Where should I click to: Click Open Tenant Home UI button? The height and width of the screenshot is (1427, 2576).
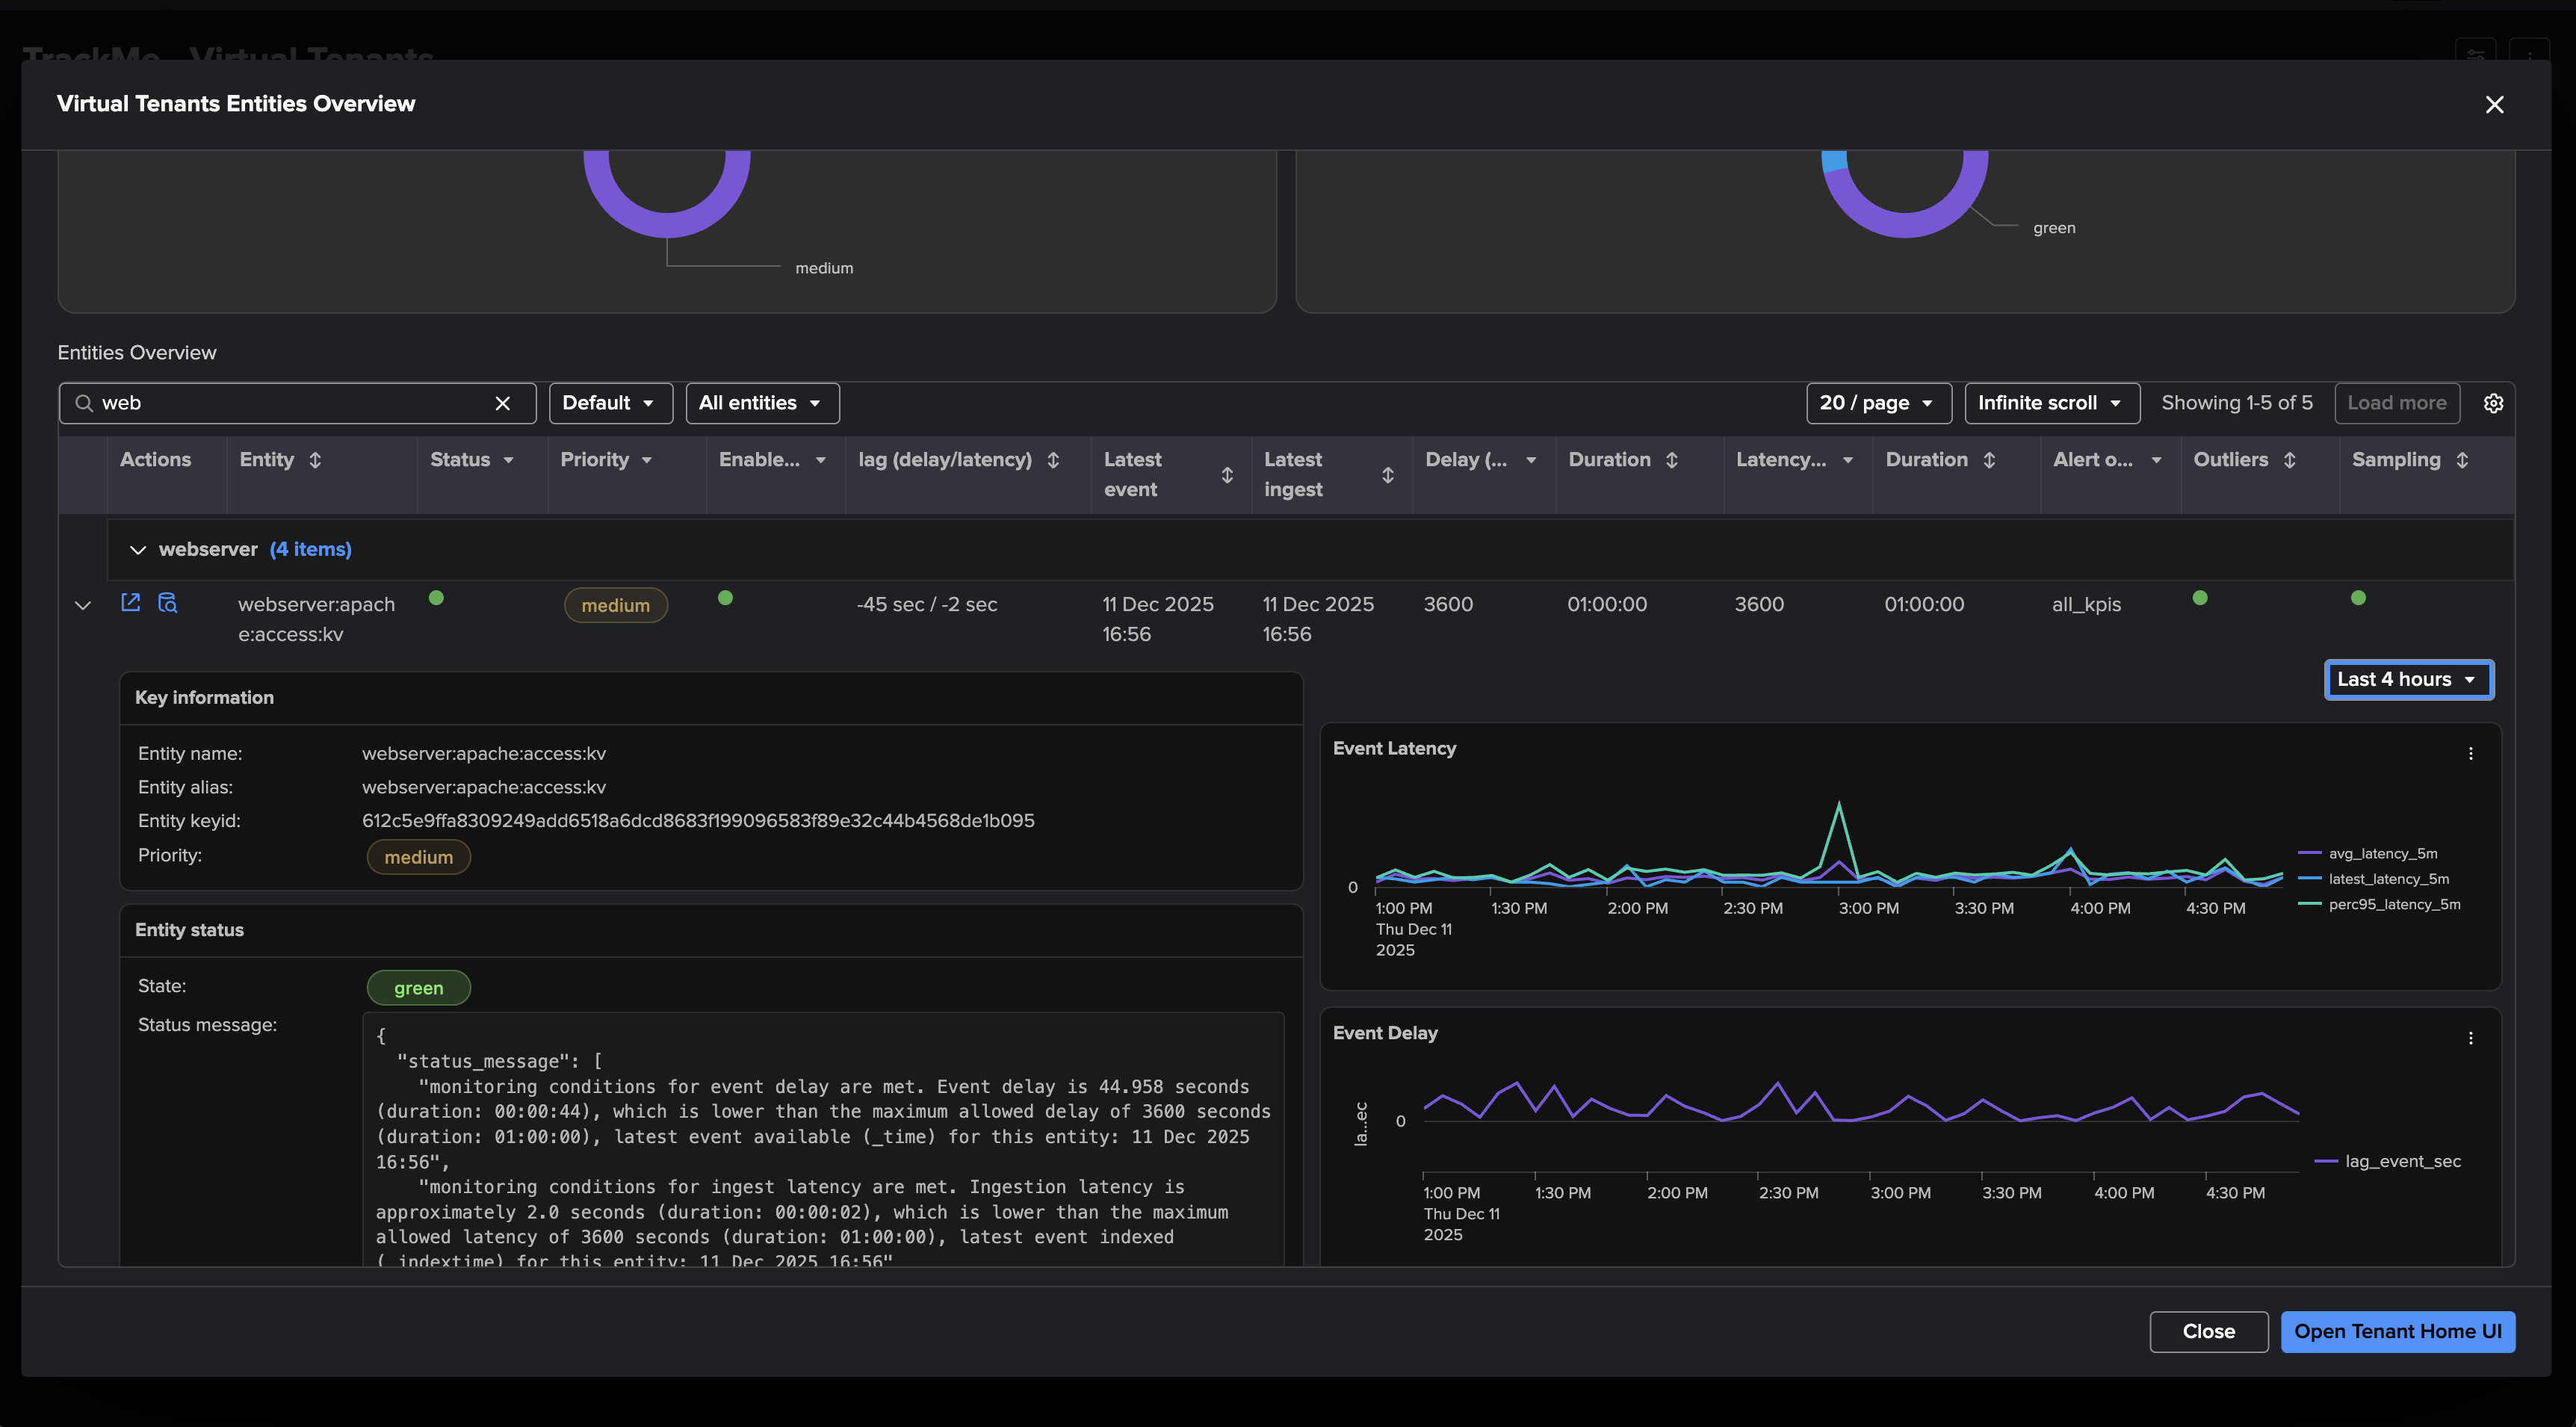(2397, 1331)
